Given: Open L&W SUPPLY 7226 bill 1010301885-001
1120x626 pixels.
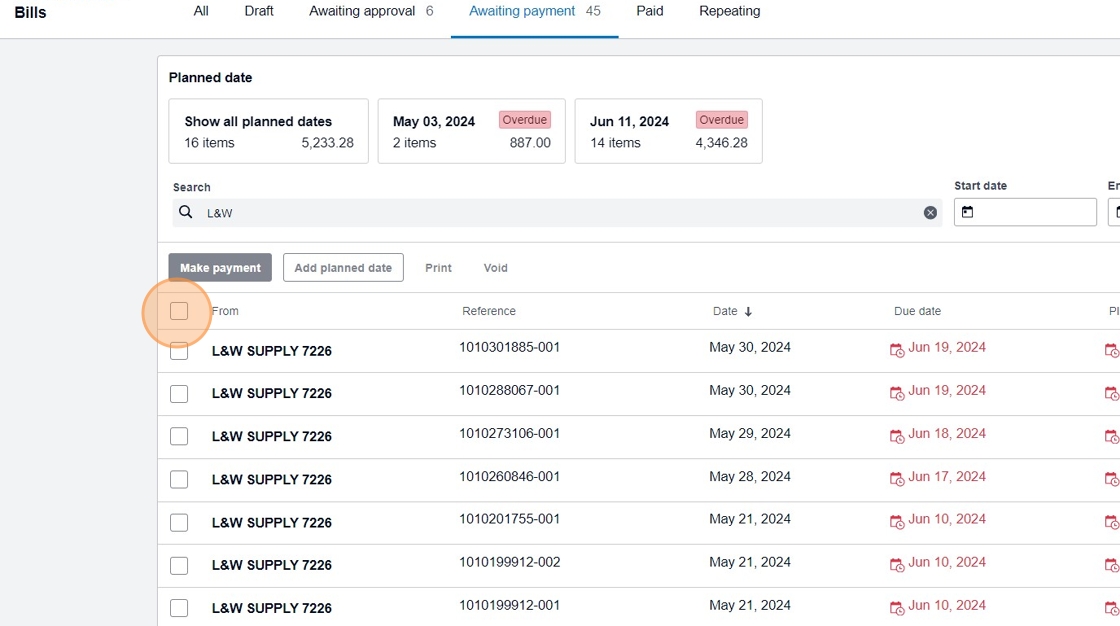Looking at the screenshot, I should tap(271, 351).
